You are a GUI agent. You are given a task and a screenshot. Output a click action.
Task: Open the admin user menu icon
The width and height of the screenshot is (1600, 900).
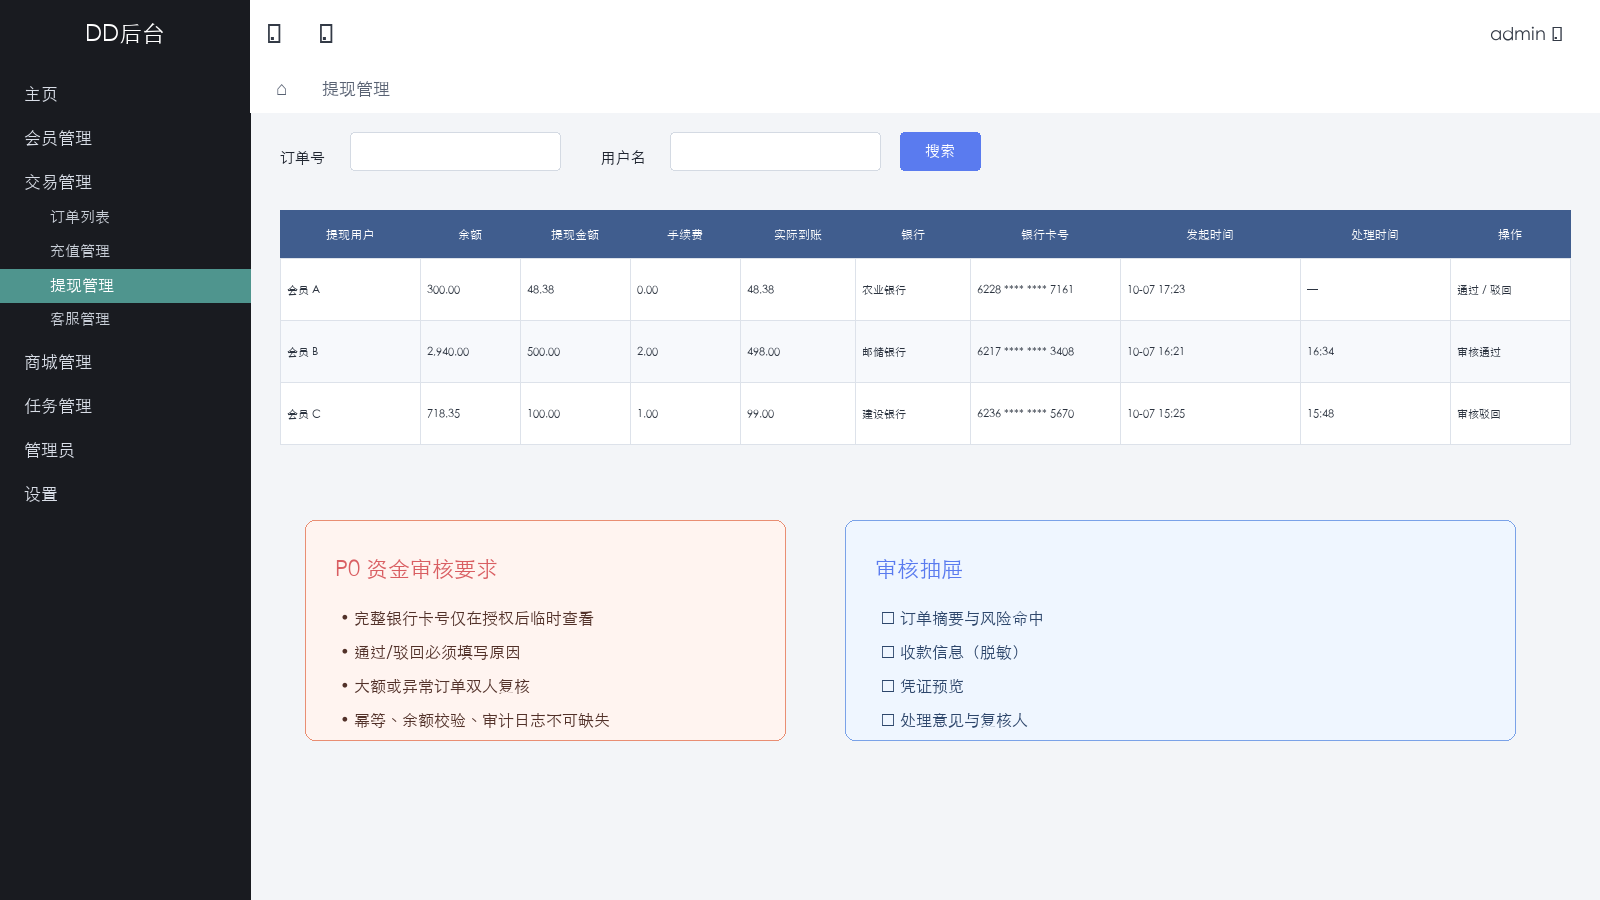click(x=1557, y=34)
